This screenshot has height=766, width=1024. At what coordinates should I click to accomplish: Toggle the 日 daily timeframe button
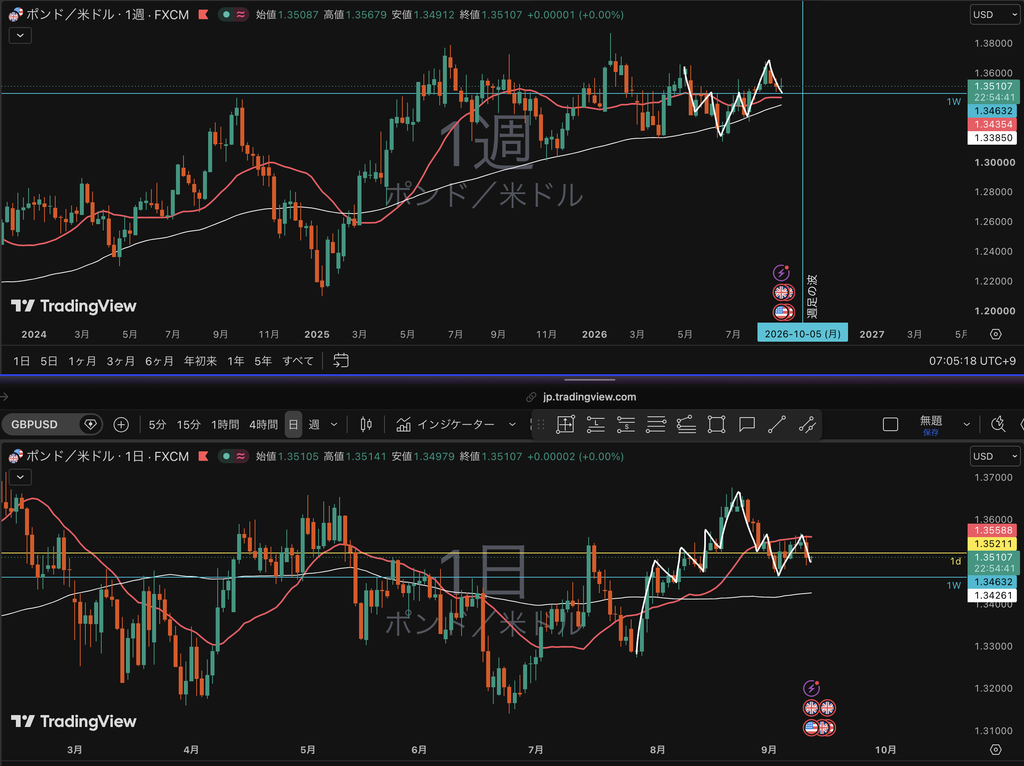pos(293,424)
